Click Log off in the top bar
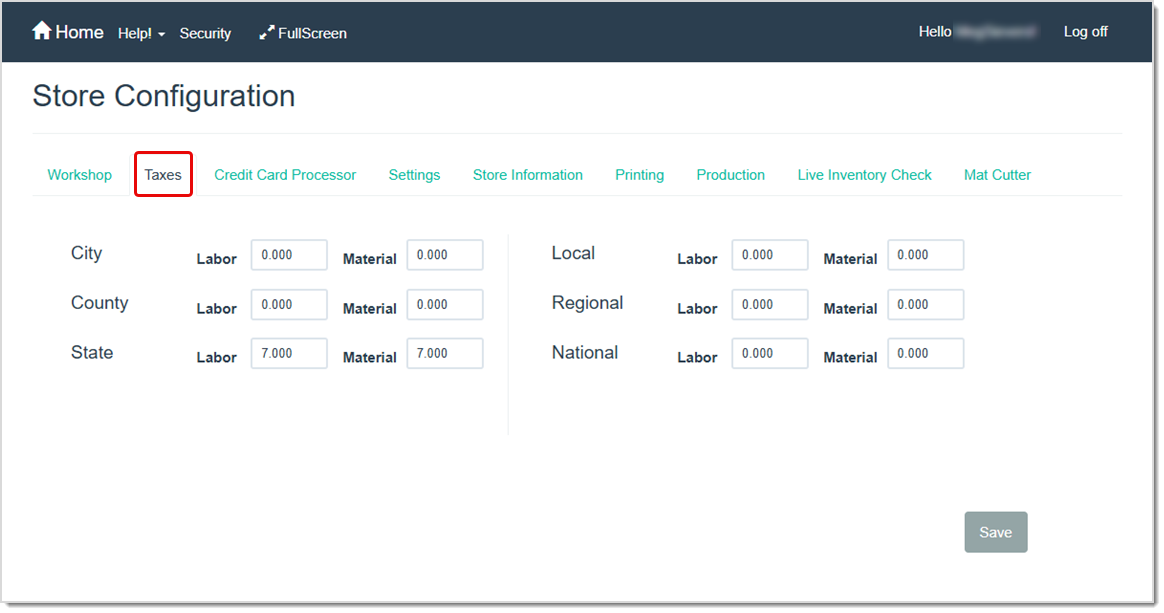The width and height of the screenshot is (1164, 613). (1085, 31)
